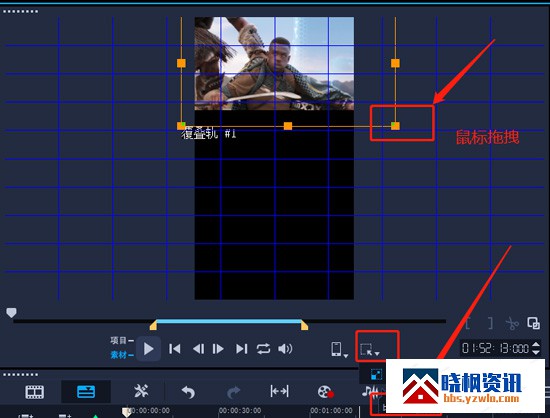Jump to the start of clip

pos(174,349)
